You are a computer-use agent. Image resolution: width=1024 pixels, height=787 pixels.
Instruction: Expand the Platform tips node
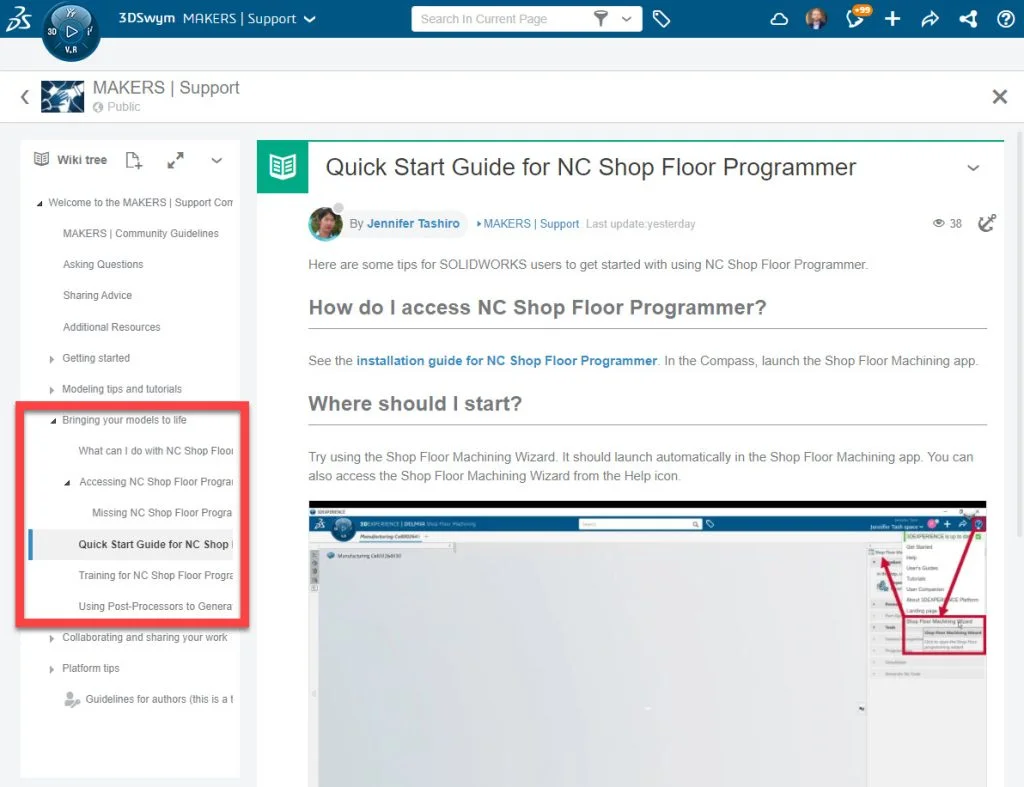click(x=52, y=669)
